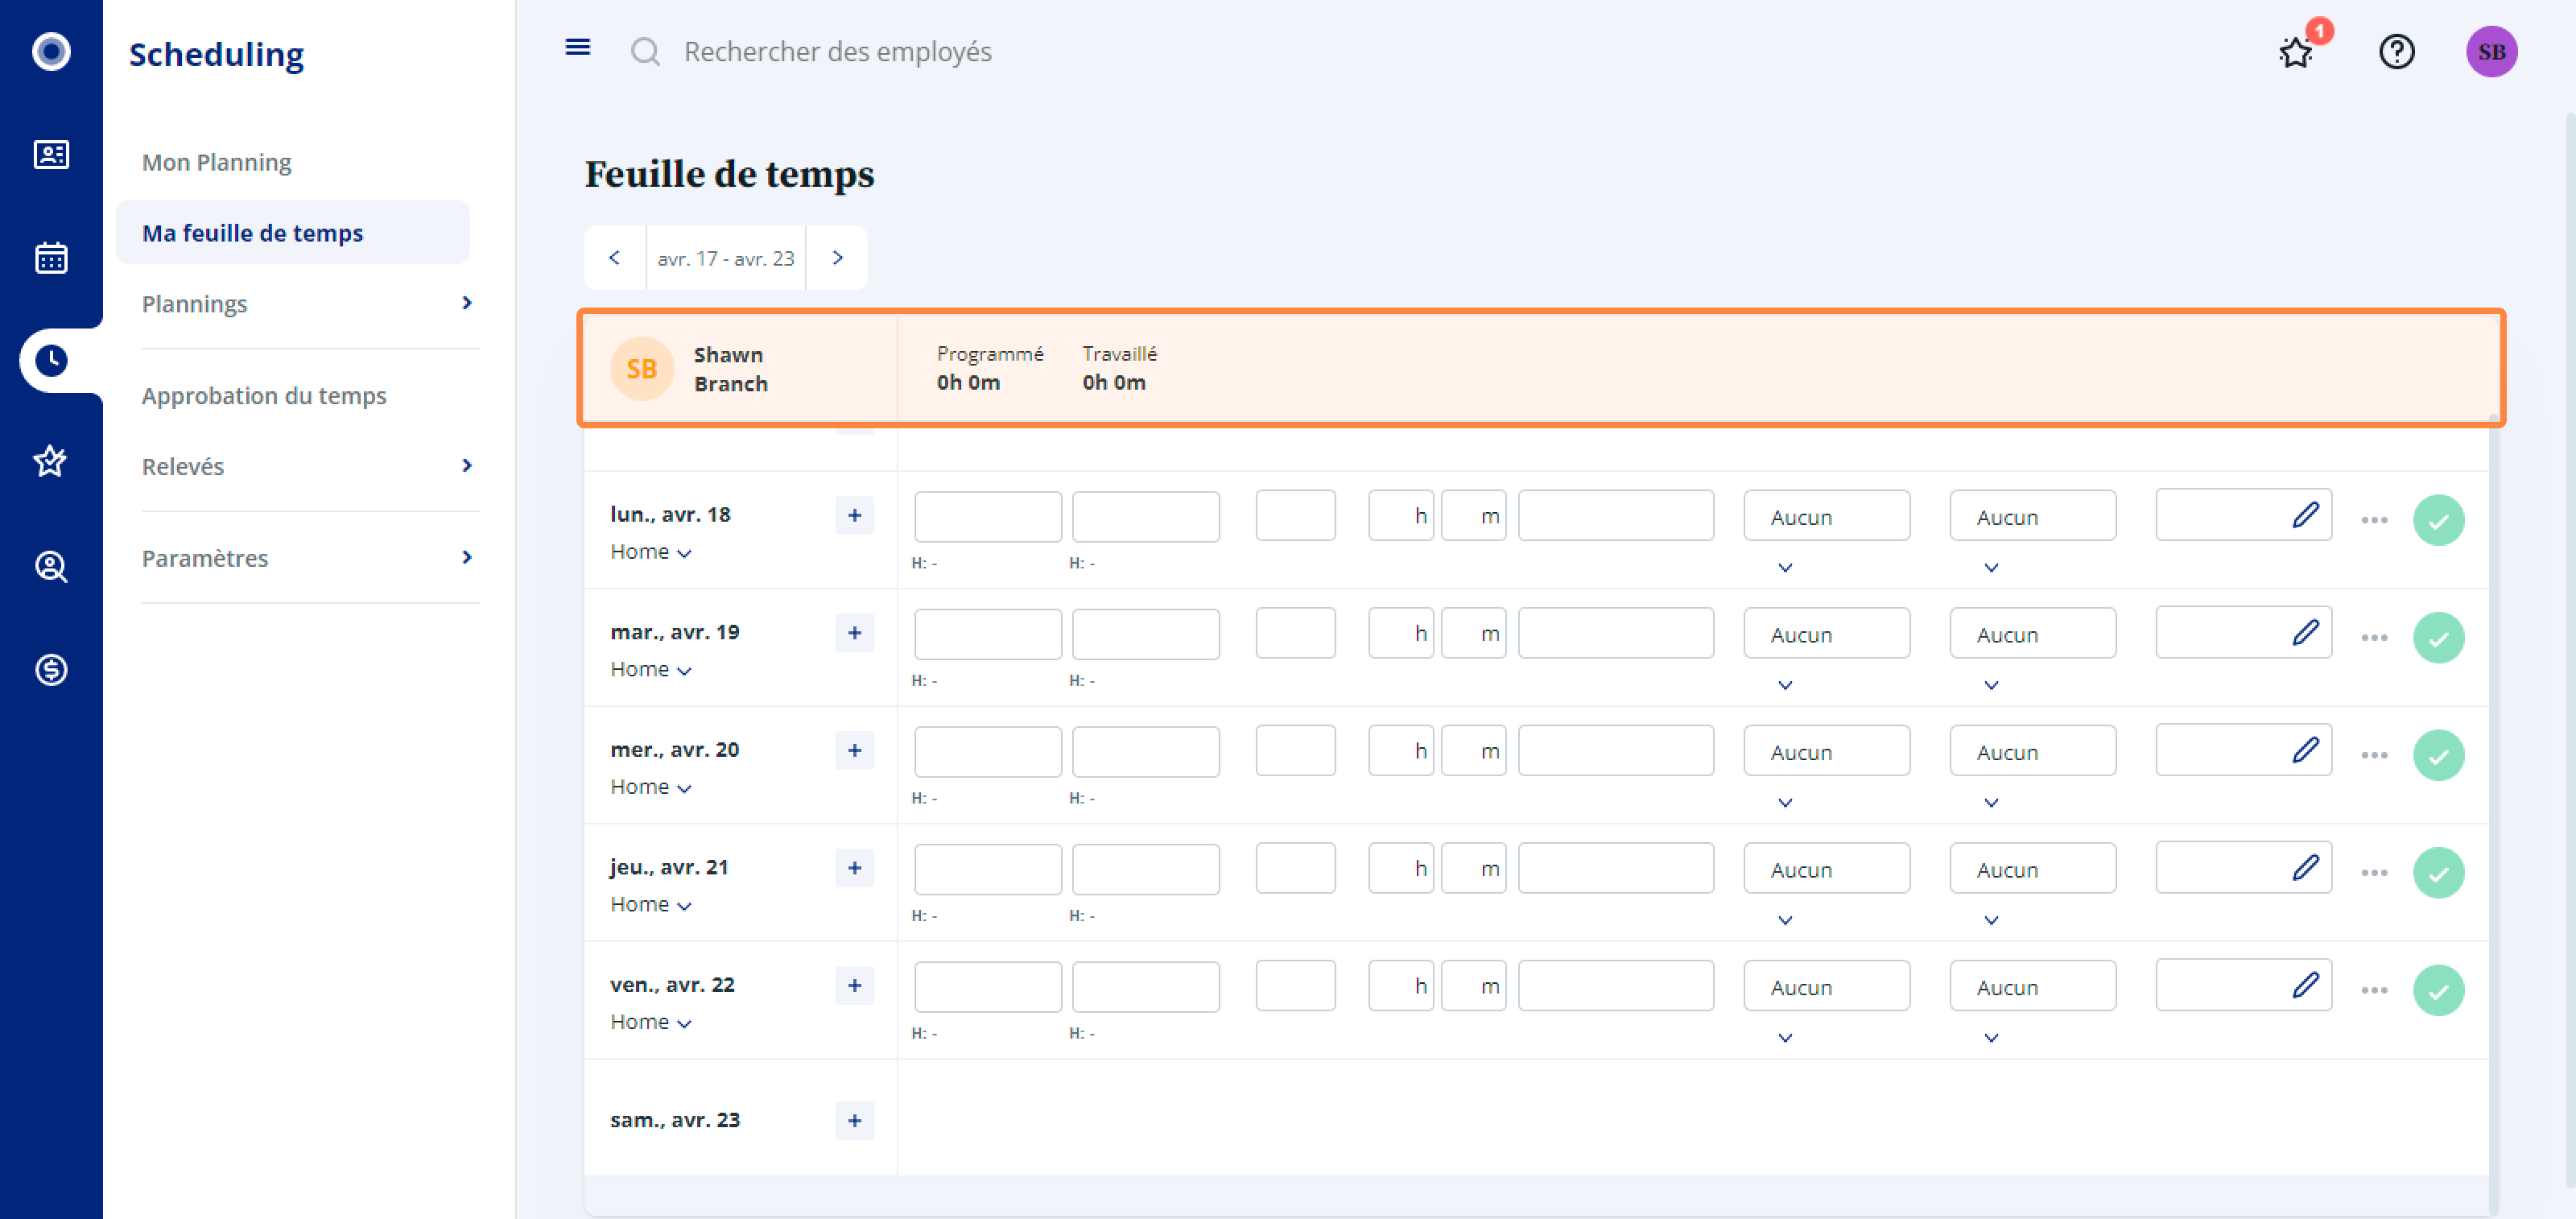This screenshot has width=2576, height=1219.
Task: Open more options for jeu., avr. 21
Action: tap(2374, 872)
